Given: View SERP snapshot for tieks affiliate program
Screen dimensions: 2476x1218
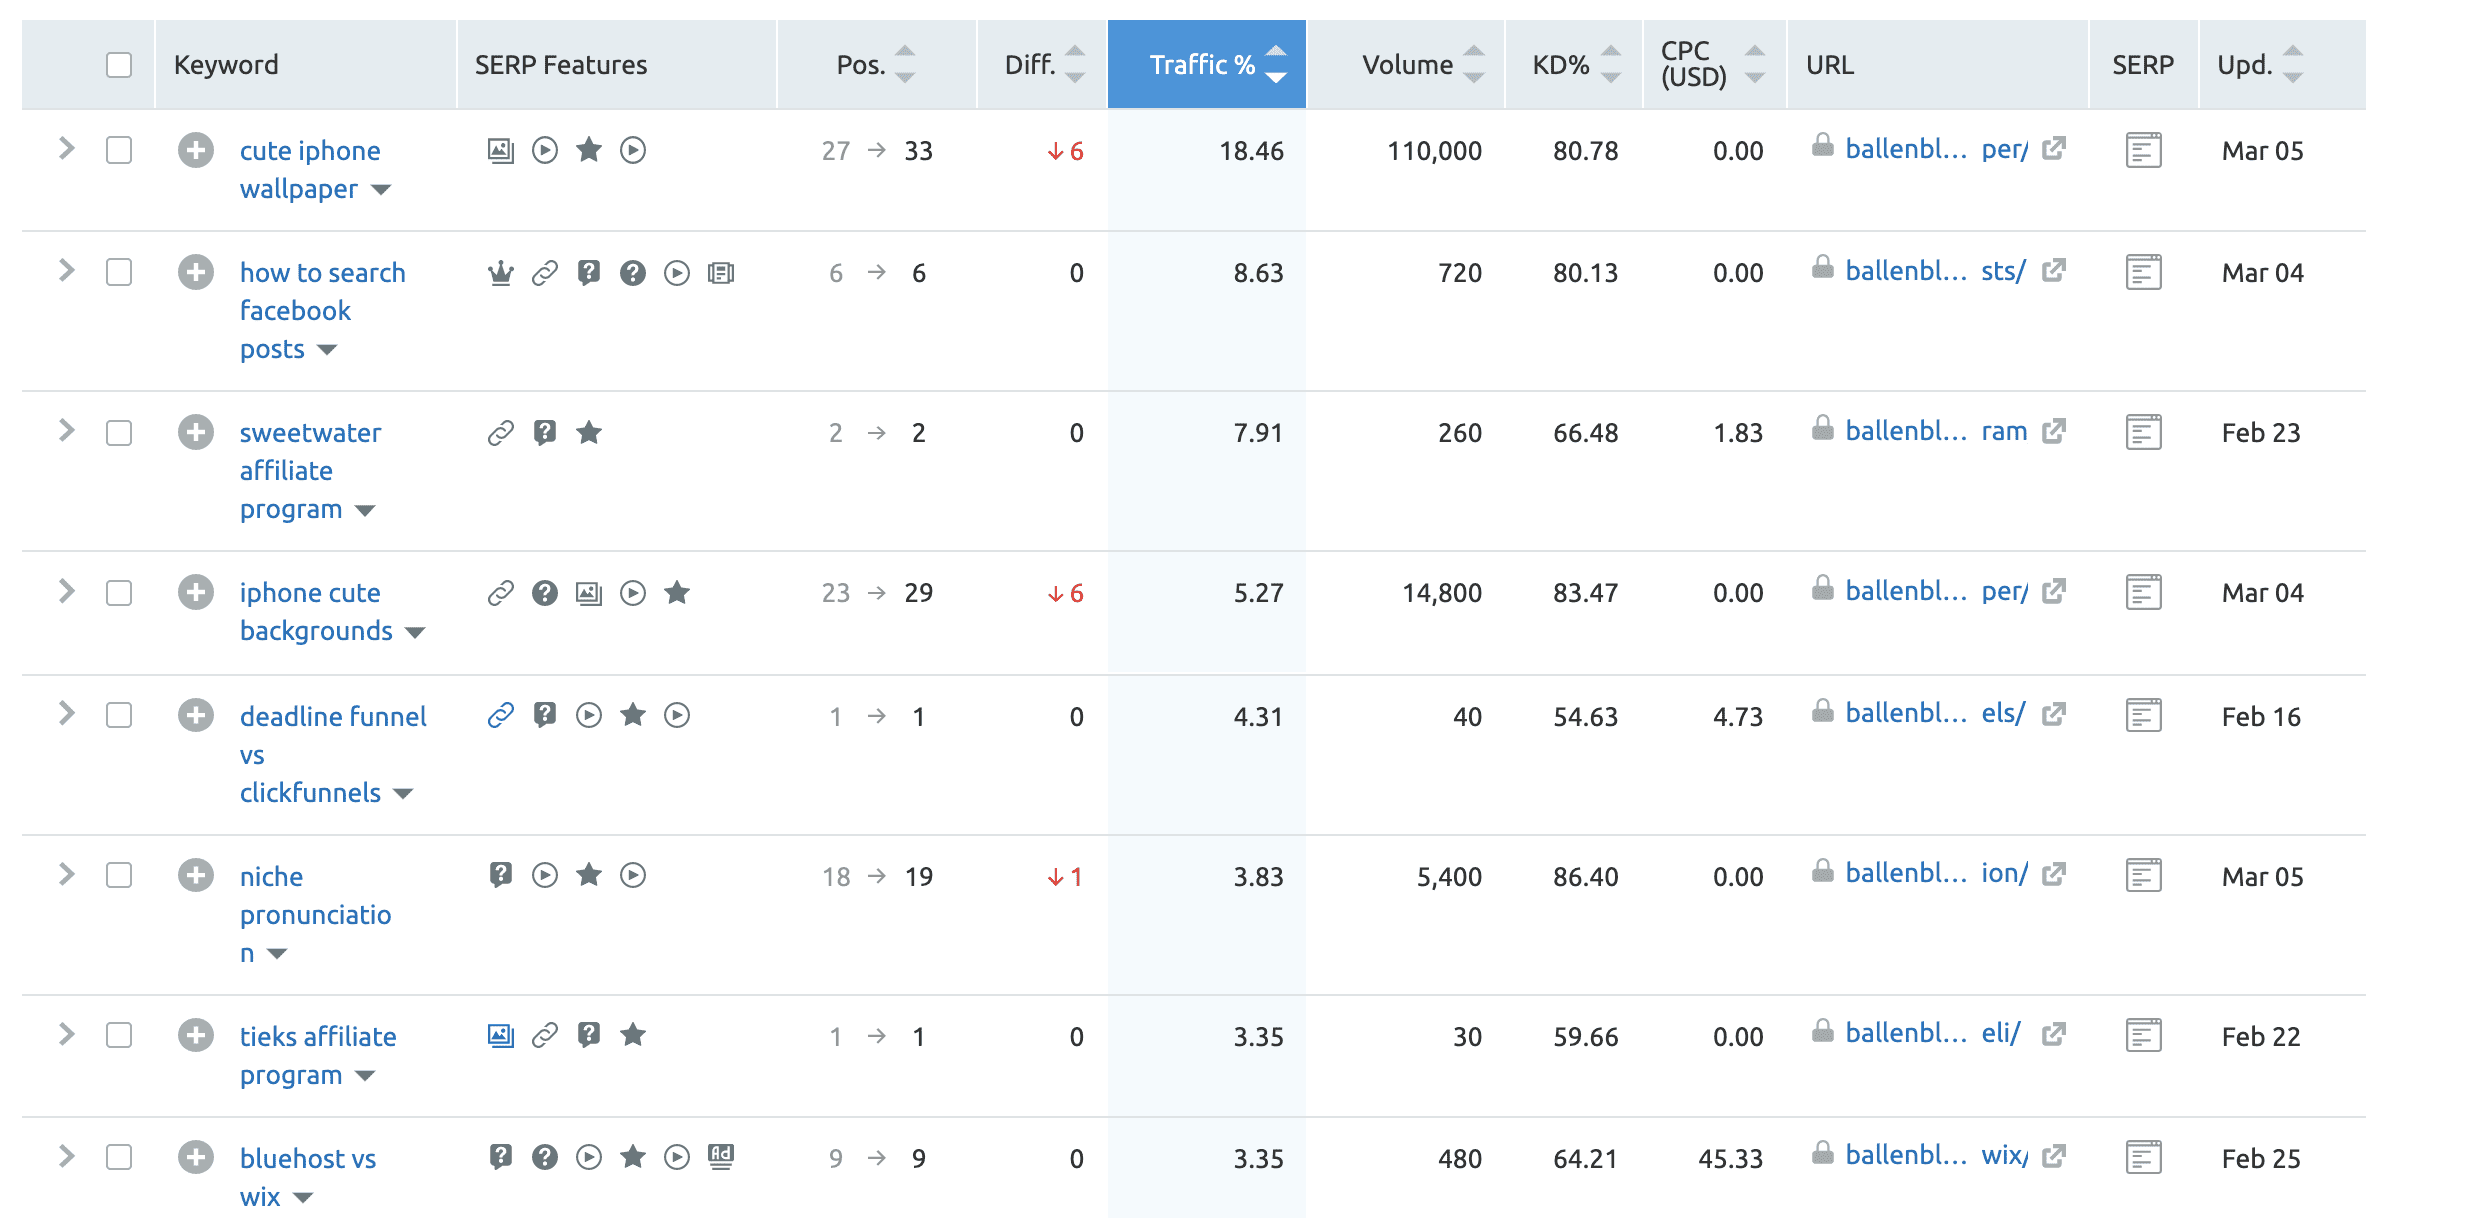Looking at the screenshot, I should 2143,1035.
